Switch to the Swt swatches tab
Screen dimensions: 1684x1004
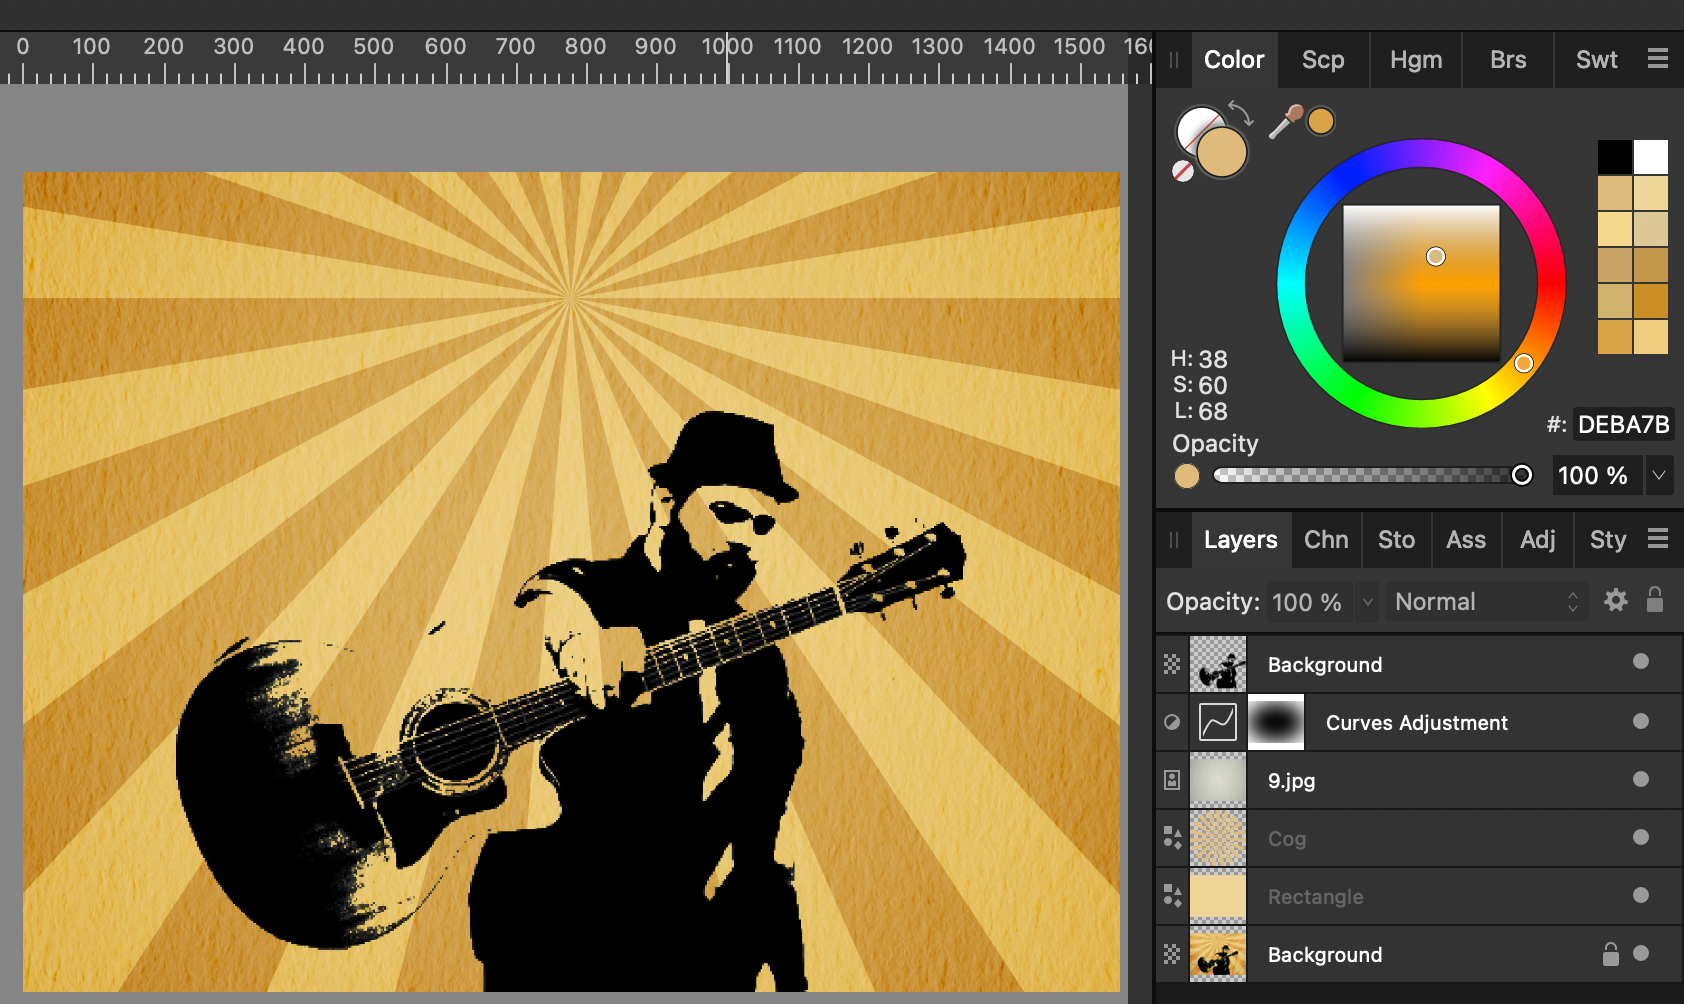click(x=1596, y=60)
